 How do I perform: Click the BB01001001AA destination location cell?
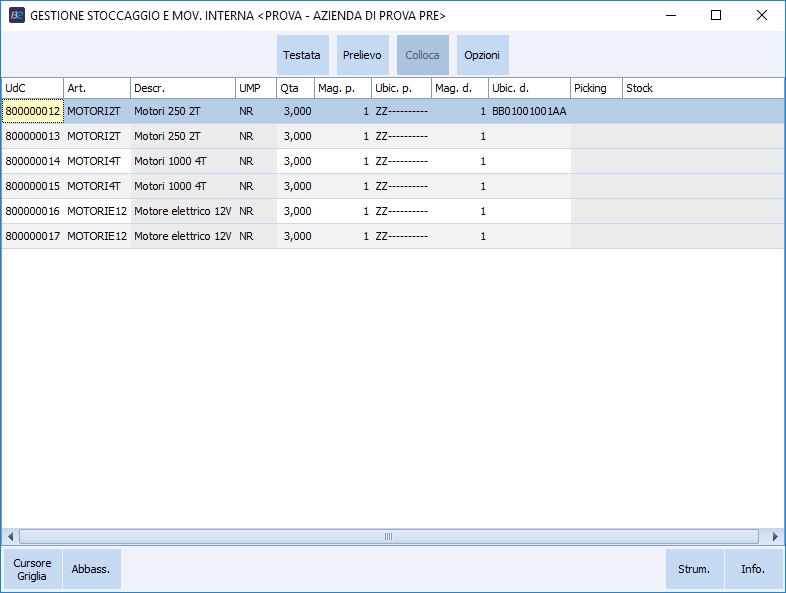pyautogui.click(x=529, y=111)
